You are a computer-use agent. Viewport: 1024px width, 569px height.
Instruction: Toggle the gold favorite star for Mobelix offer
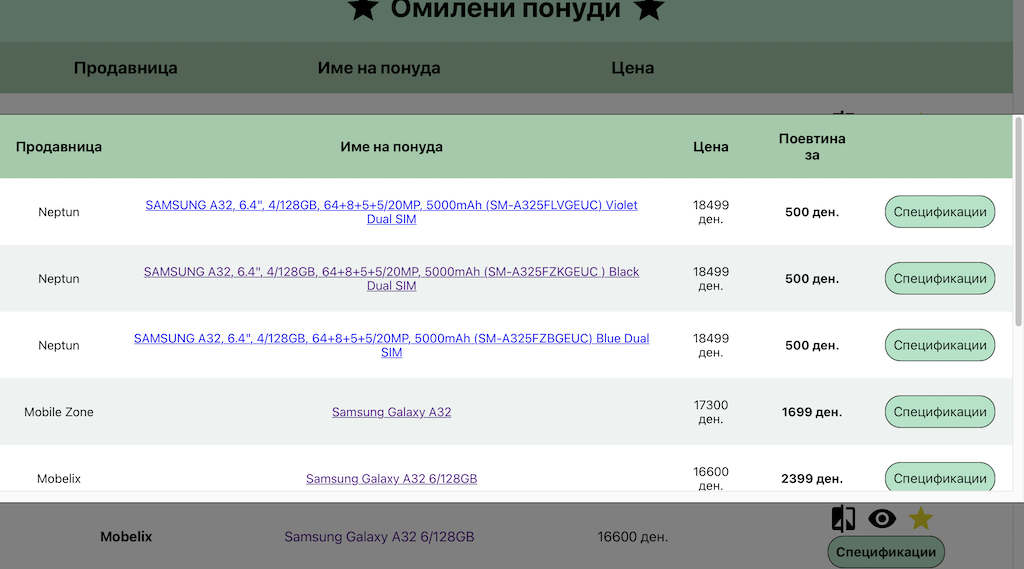(920, 518)
